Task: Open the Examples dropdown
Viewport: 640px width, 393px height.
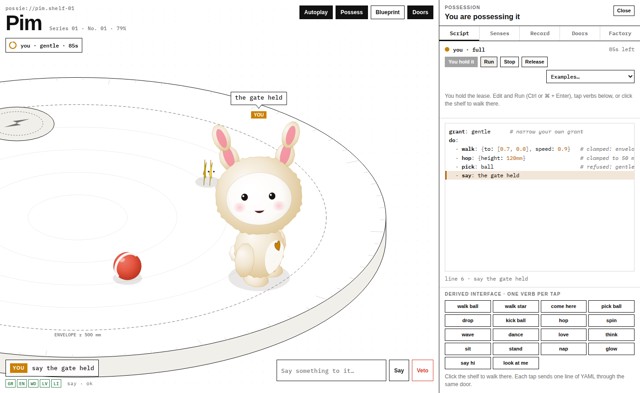Action: (590, 77)
